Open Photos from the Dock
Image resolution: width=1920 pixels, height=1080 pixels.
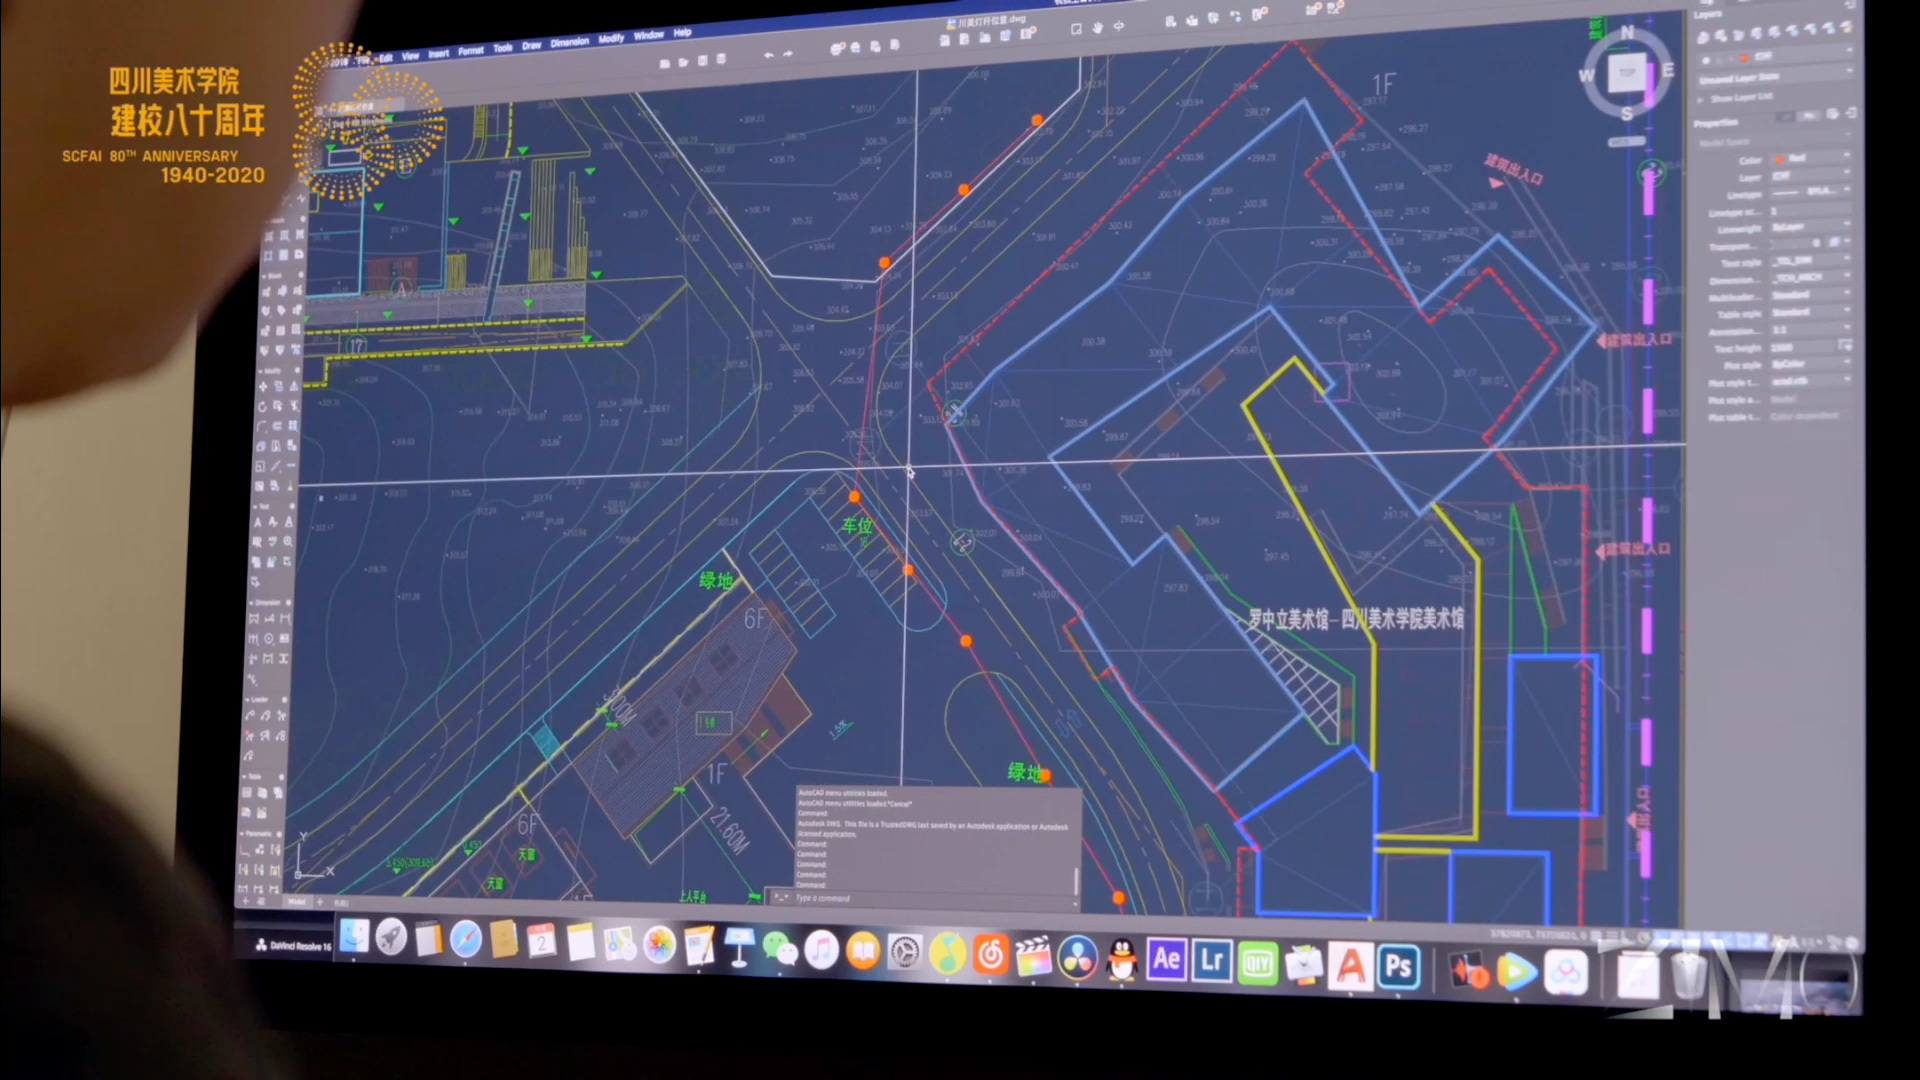[659, 944]
